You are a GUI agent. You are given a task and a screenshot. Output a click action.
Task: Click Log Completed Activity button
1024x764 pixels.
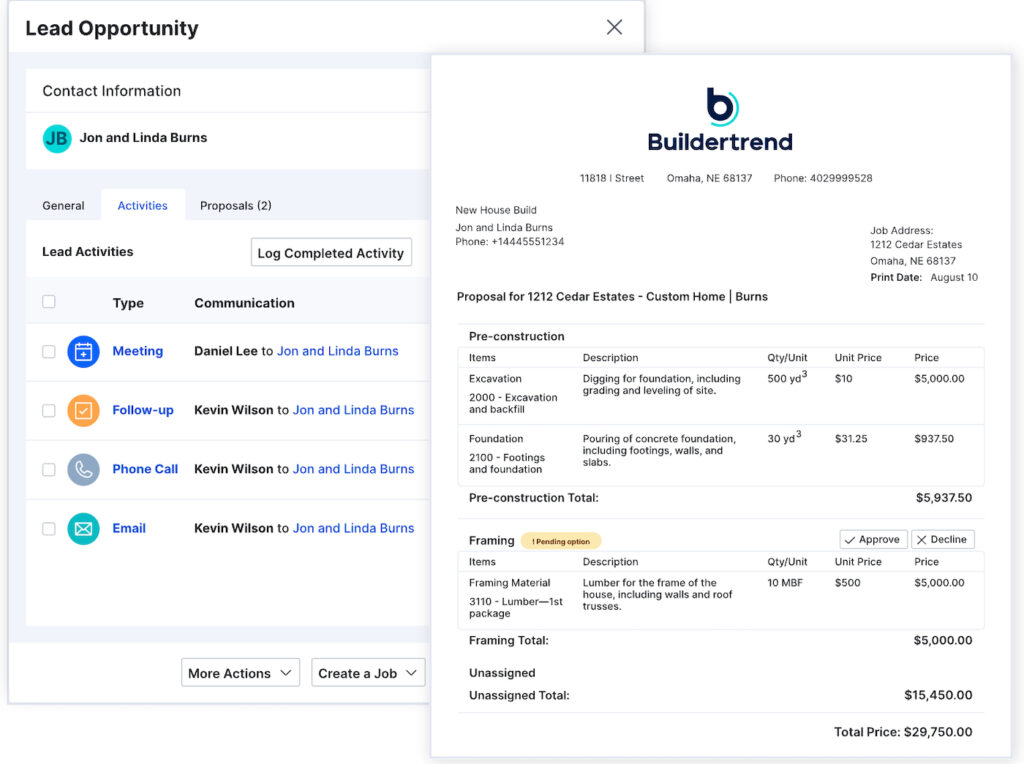331,253
